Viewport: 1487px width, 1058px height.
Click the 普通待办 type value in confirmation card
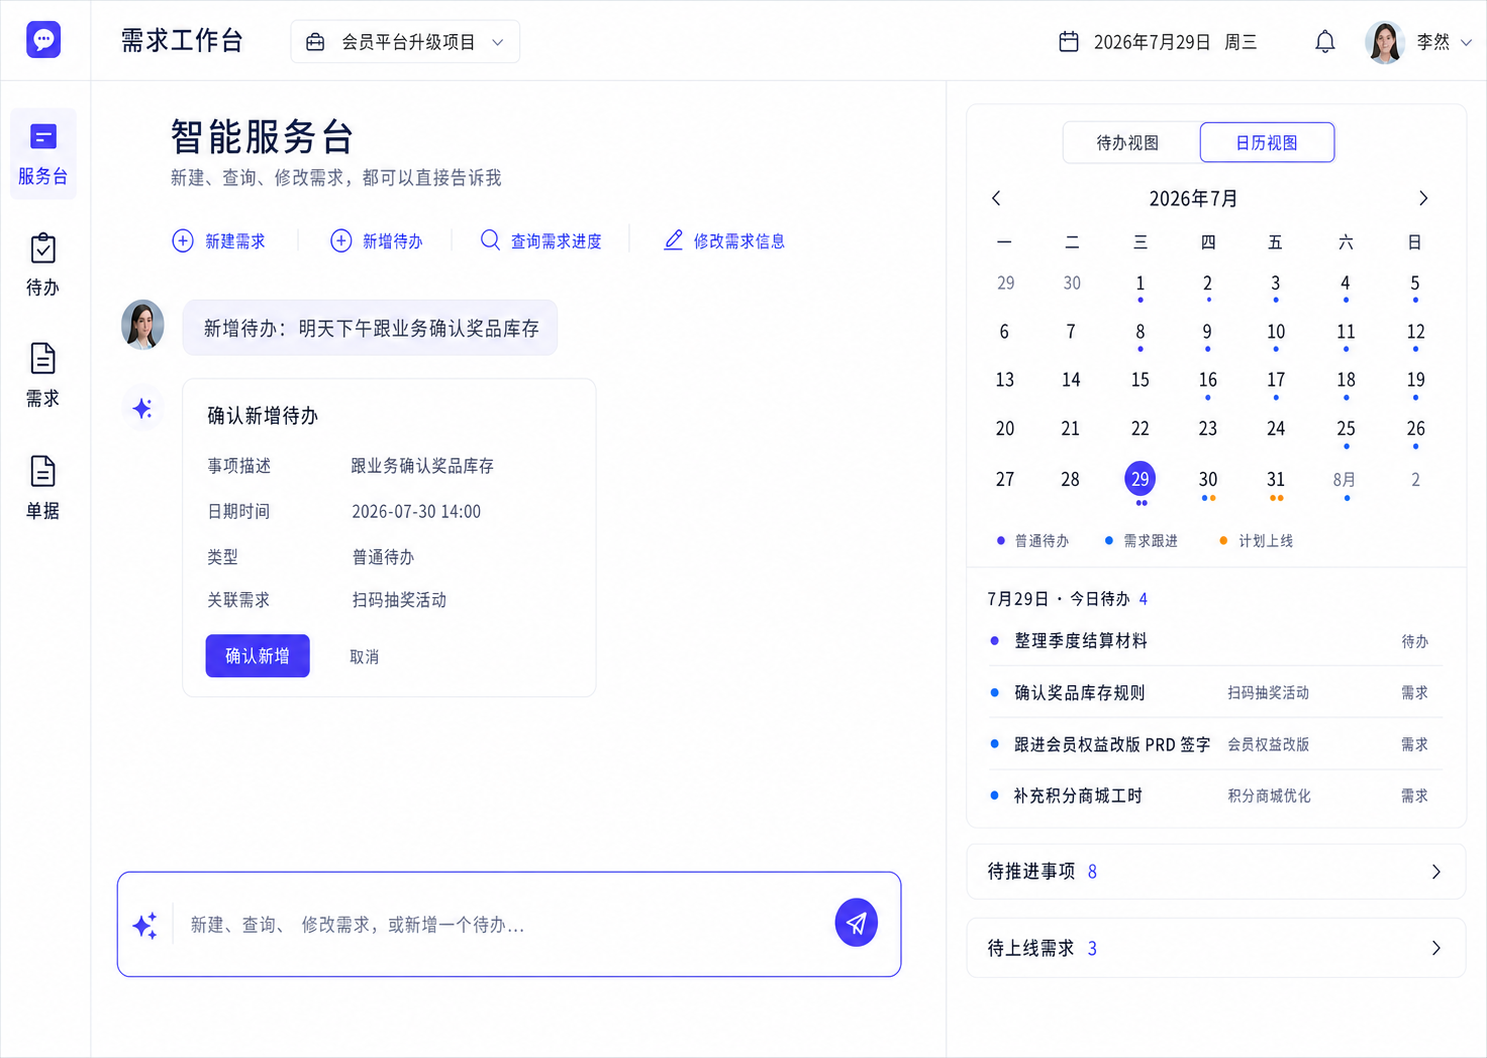(383, 557)
